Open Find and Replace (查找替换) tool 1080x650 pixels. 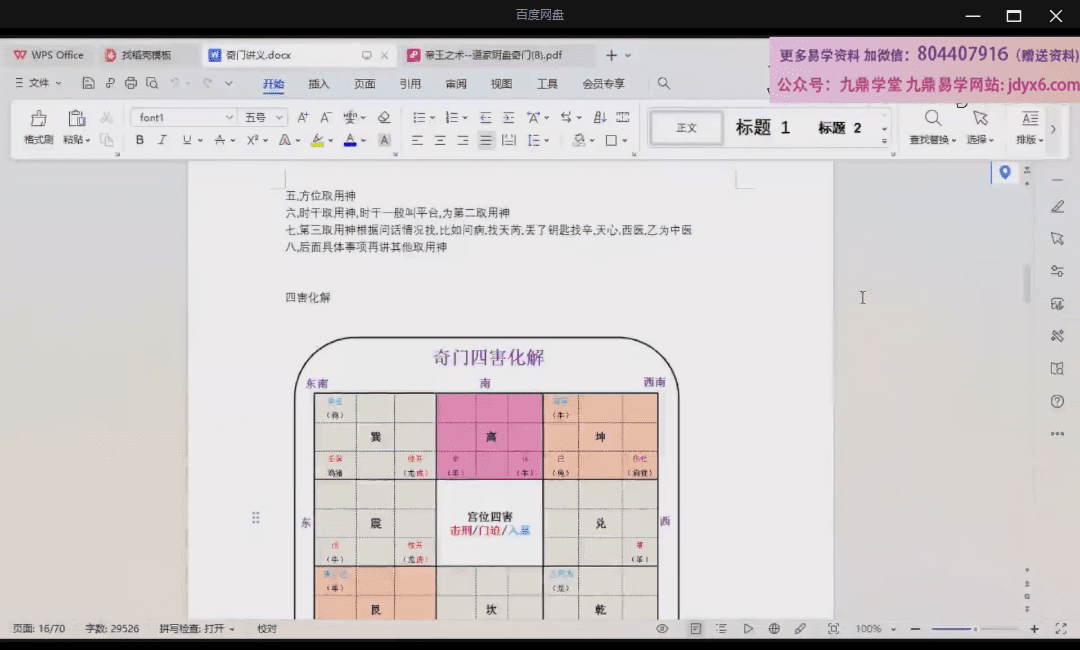(x=932, y=126)
